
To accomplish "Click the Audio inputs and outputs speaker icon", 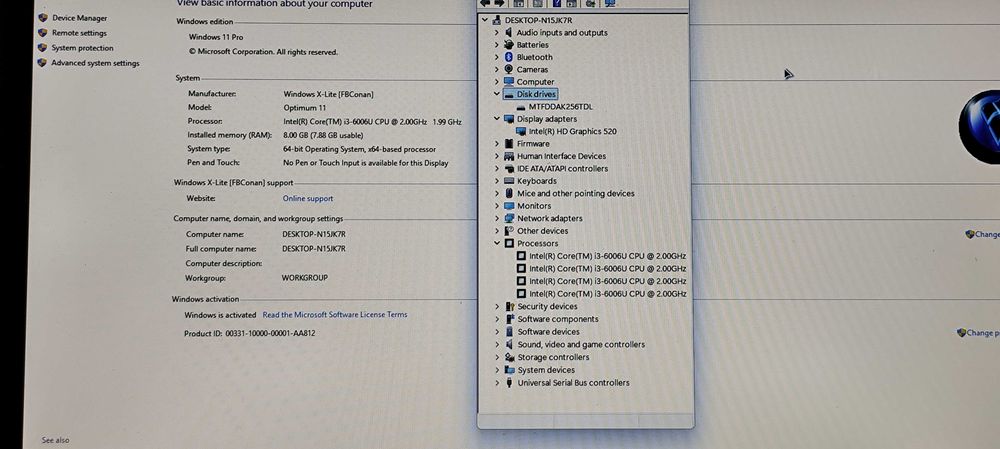I will click(x=508, y=33).
